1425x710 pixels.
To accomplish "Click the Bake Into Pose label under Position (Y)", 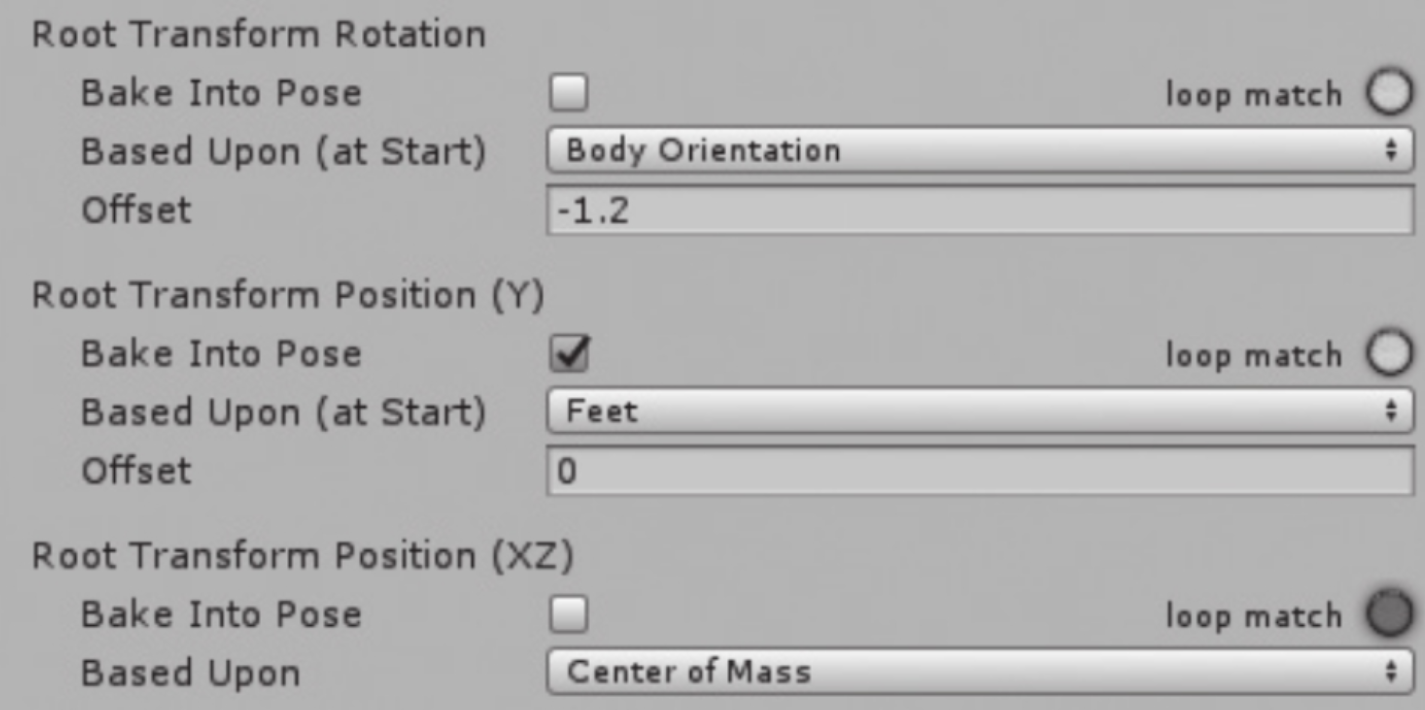I will pos(221,354).
